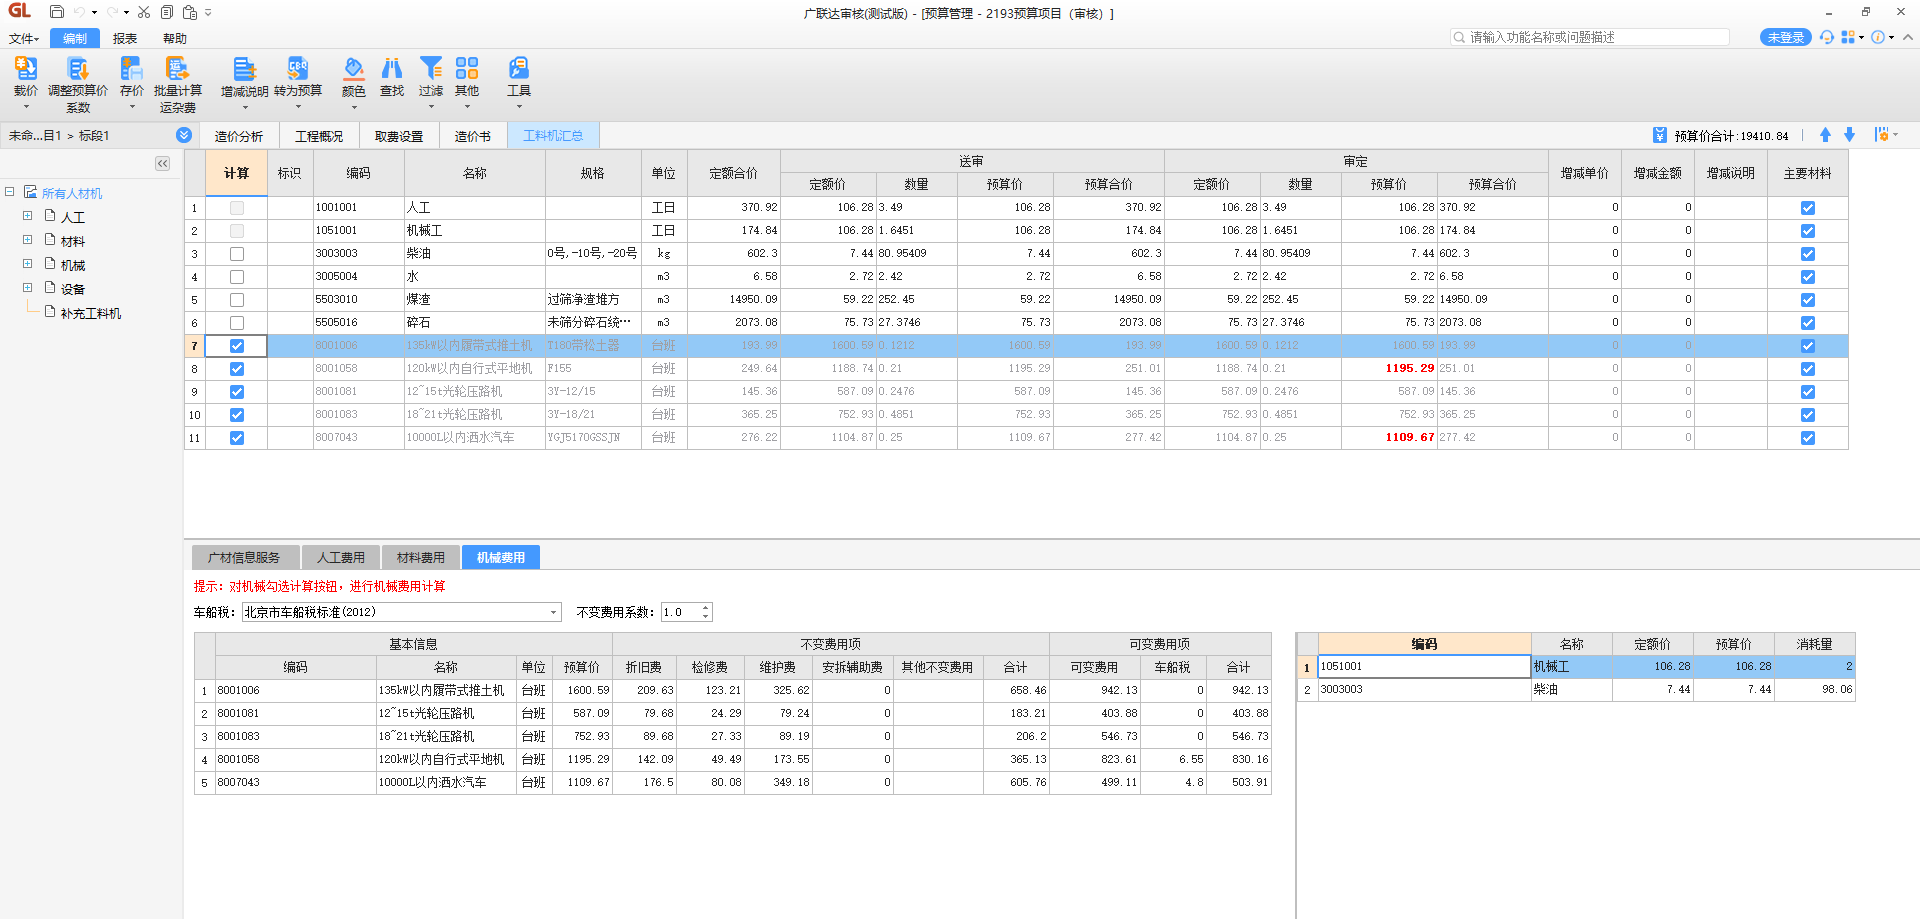Click the column settings gear icon
The height and width of the screenshot is (919, 1920).
(1882, 135)
